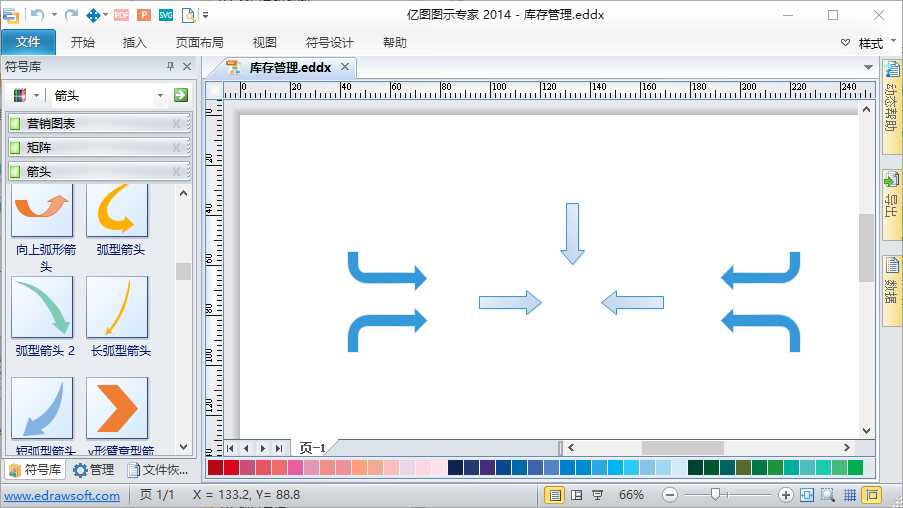The image size is (903, 508).
Task: Click the blue four-way move tool icon
Action: click(x=93, y=15)
